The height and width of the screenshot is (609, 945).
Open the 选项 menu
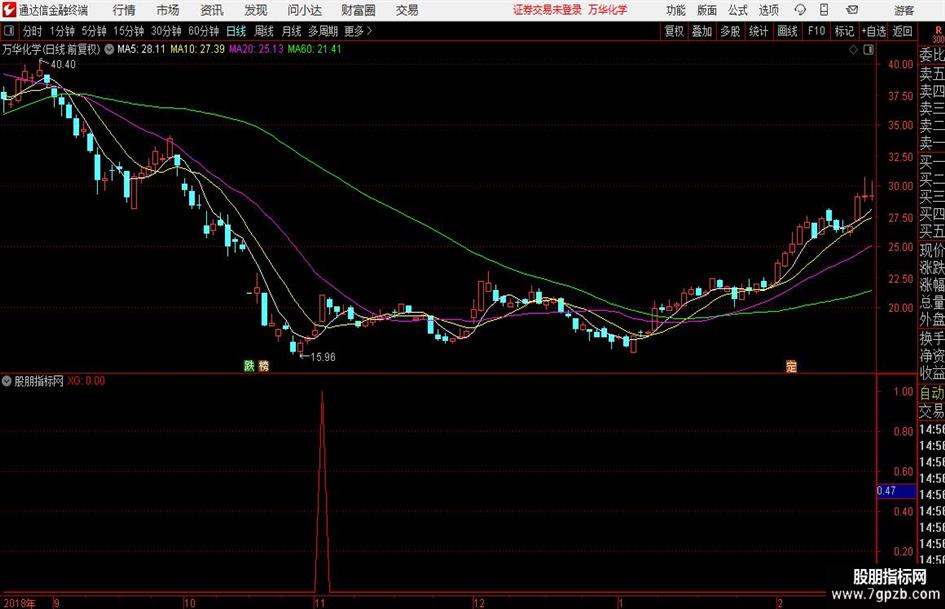tap(769, 10)
